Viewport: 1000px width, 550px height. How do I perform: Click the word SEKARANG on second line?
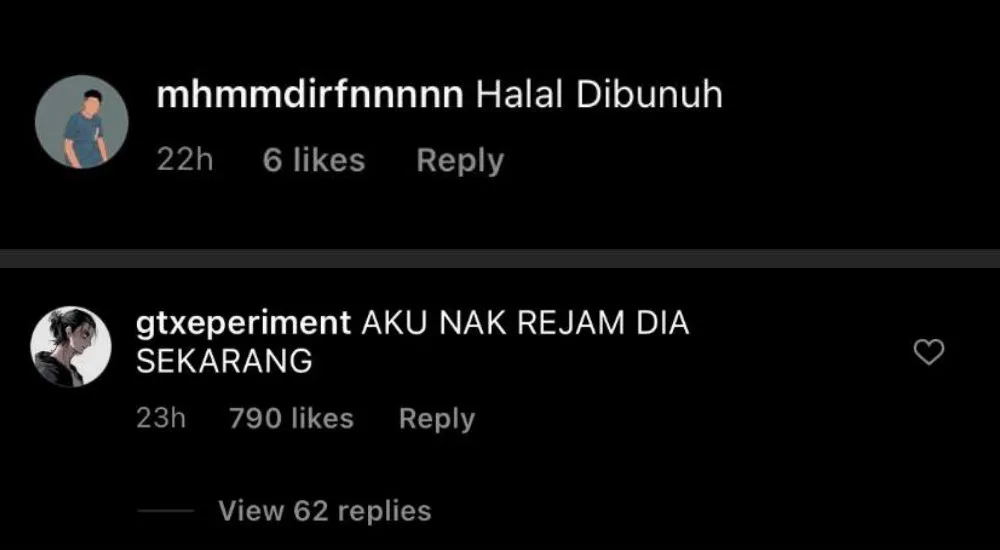[224, 362]
